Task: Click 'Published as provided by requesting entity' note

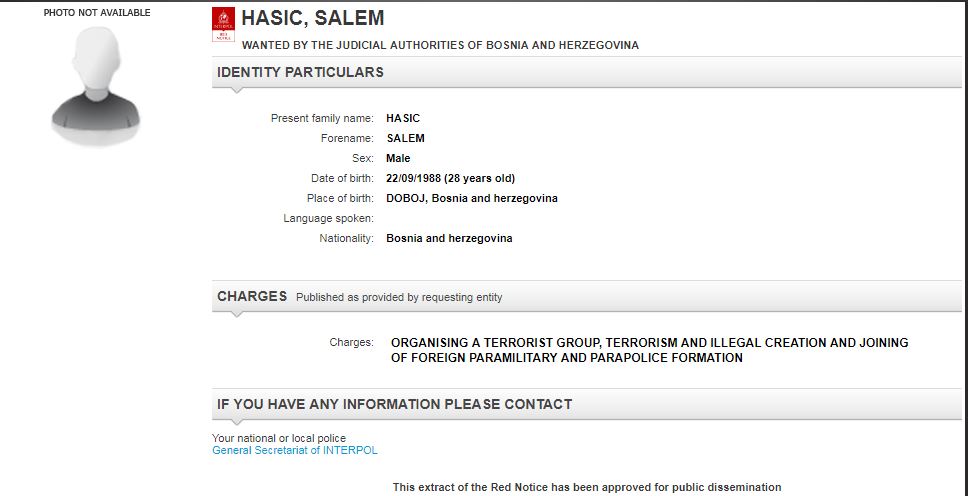Action: click(x=399, y=297)
